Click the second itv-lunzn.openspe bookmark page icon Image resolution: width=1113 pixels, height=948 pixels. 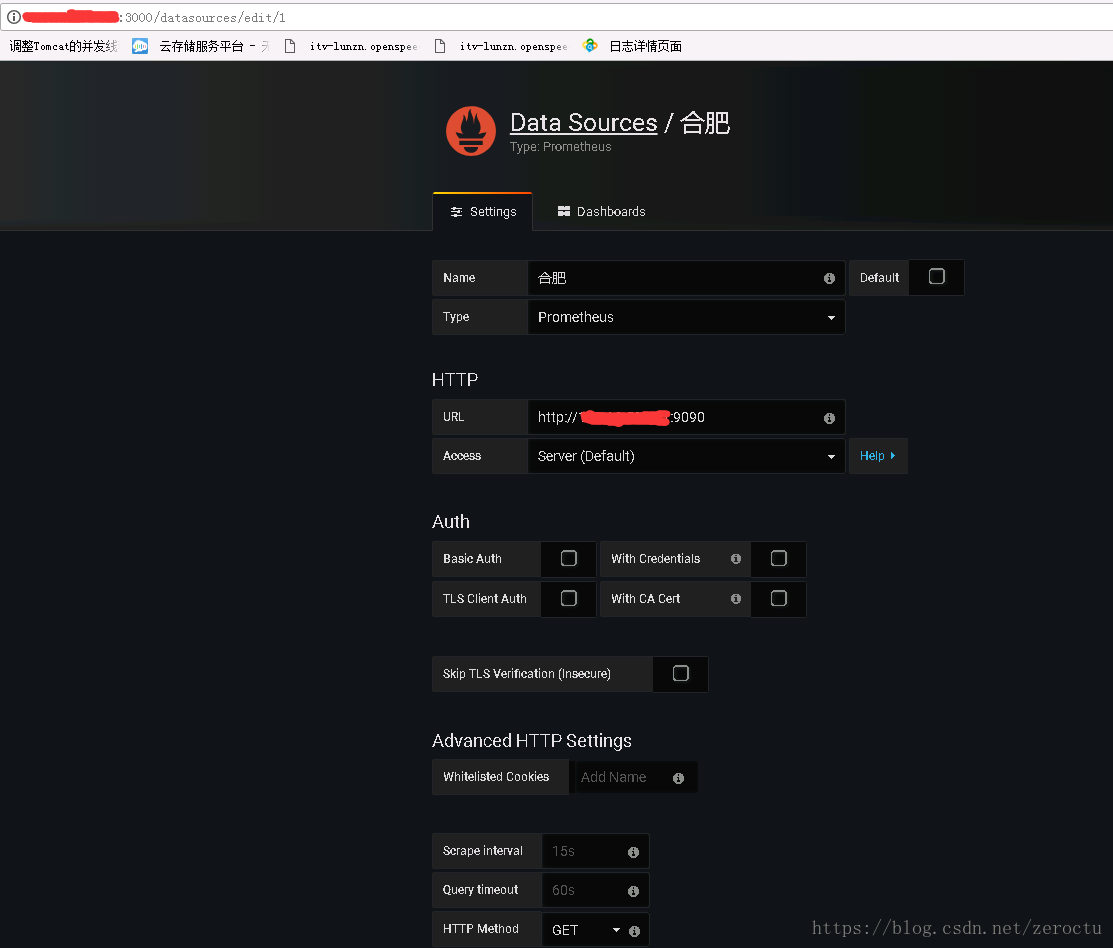pyautogui.click(x=440, y=46)
